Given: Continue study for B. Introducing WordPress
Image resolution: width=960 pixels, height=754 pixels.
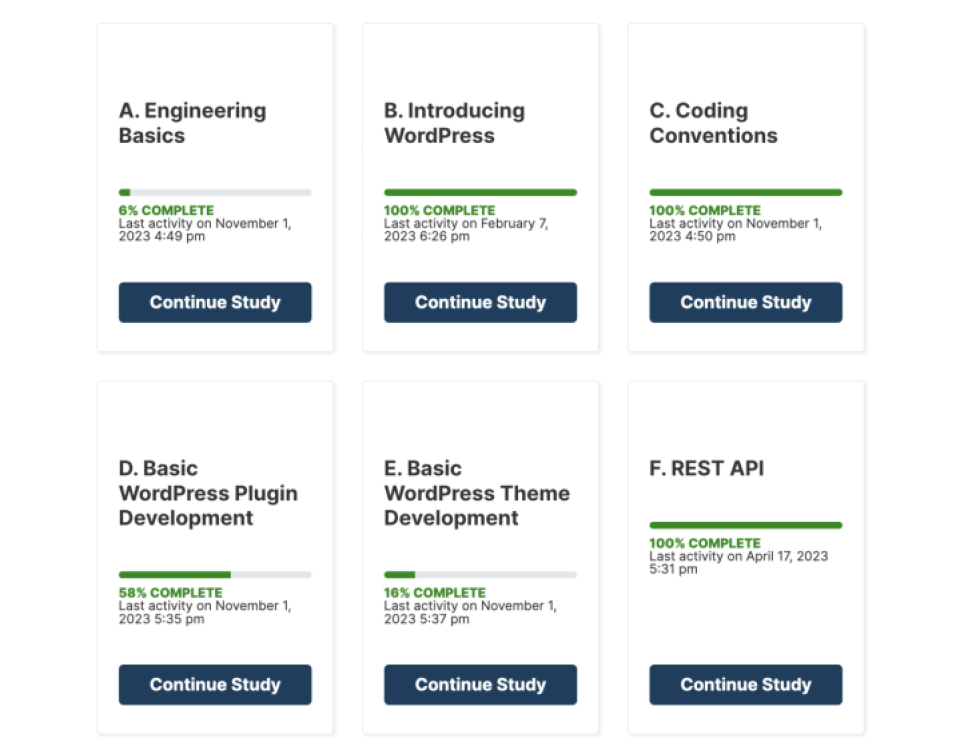Looking at the screenshot, I should coord(480,302).
